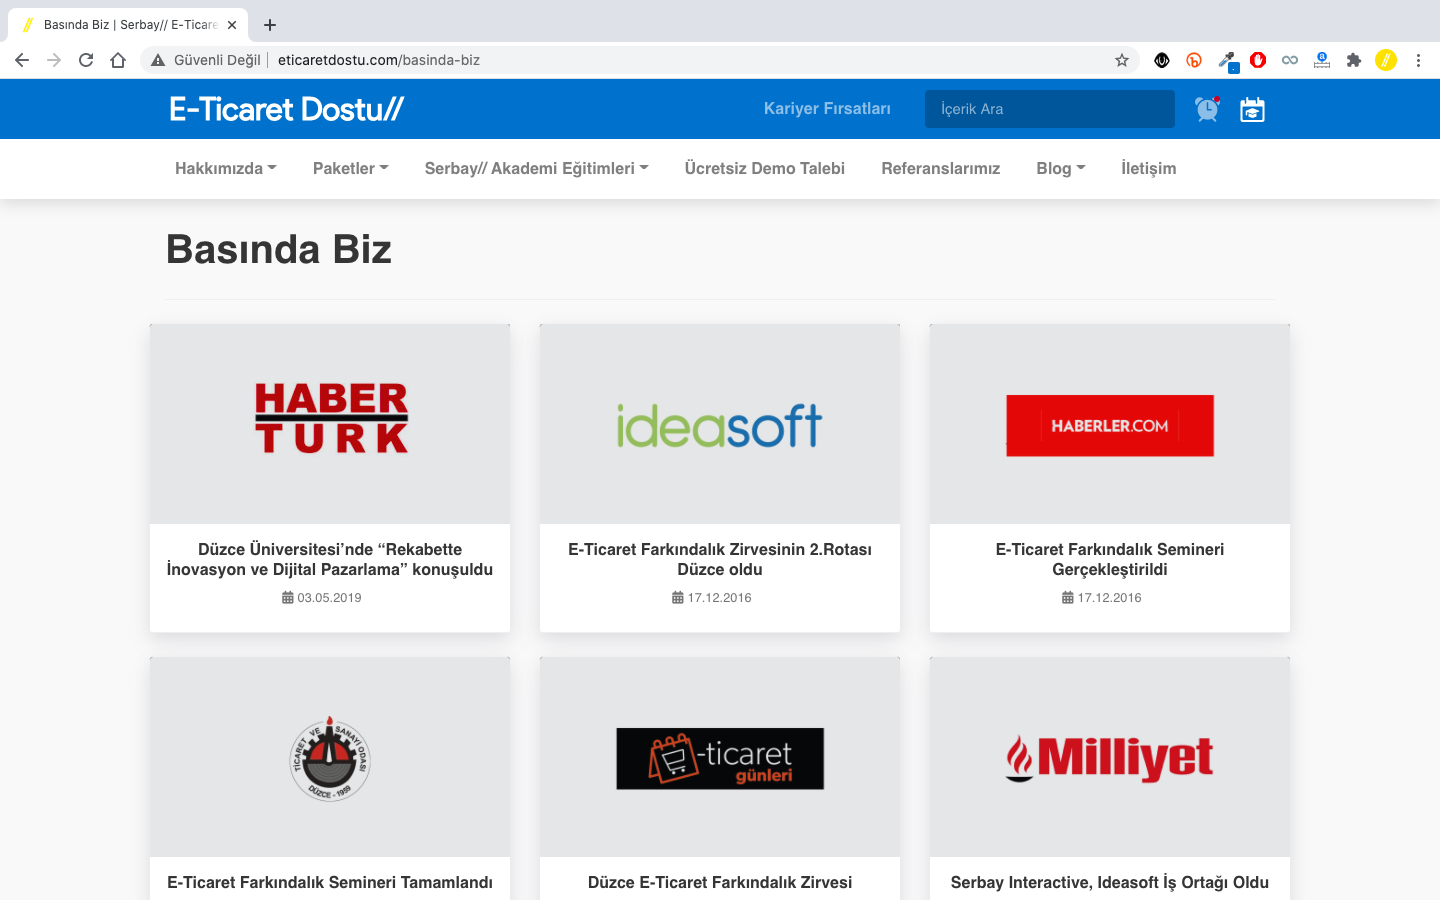Open 'E-Ticaret Farkındalık Semineri Gerçekleştirildi' article
1440x900 pixels.
1110,559
